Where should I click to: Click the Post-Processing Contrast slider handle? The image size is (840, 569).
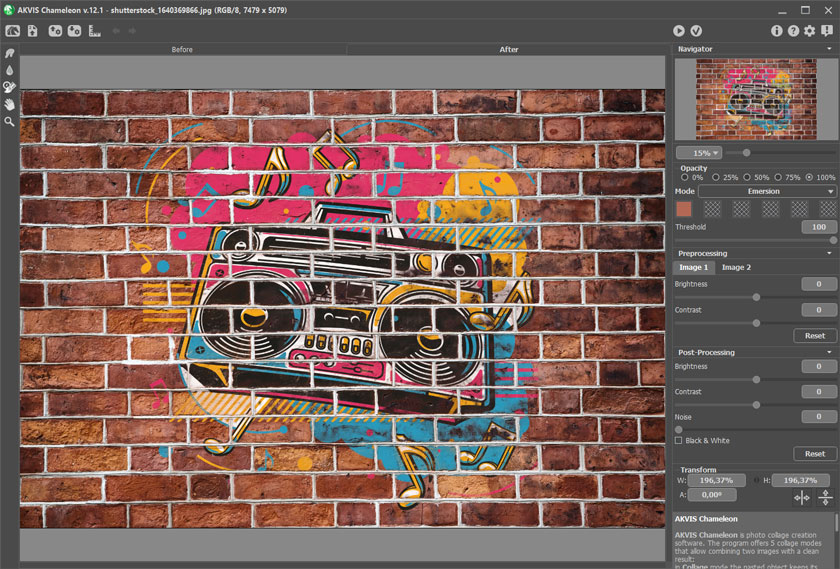(756, 405)
